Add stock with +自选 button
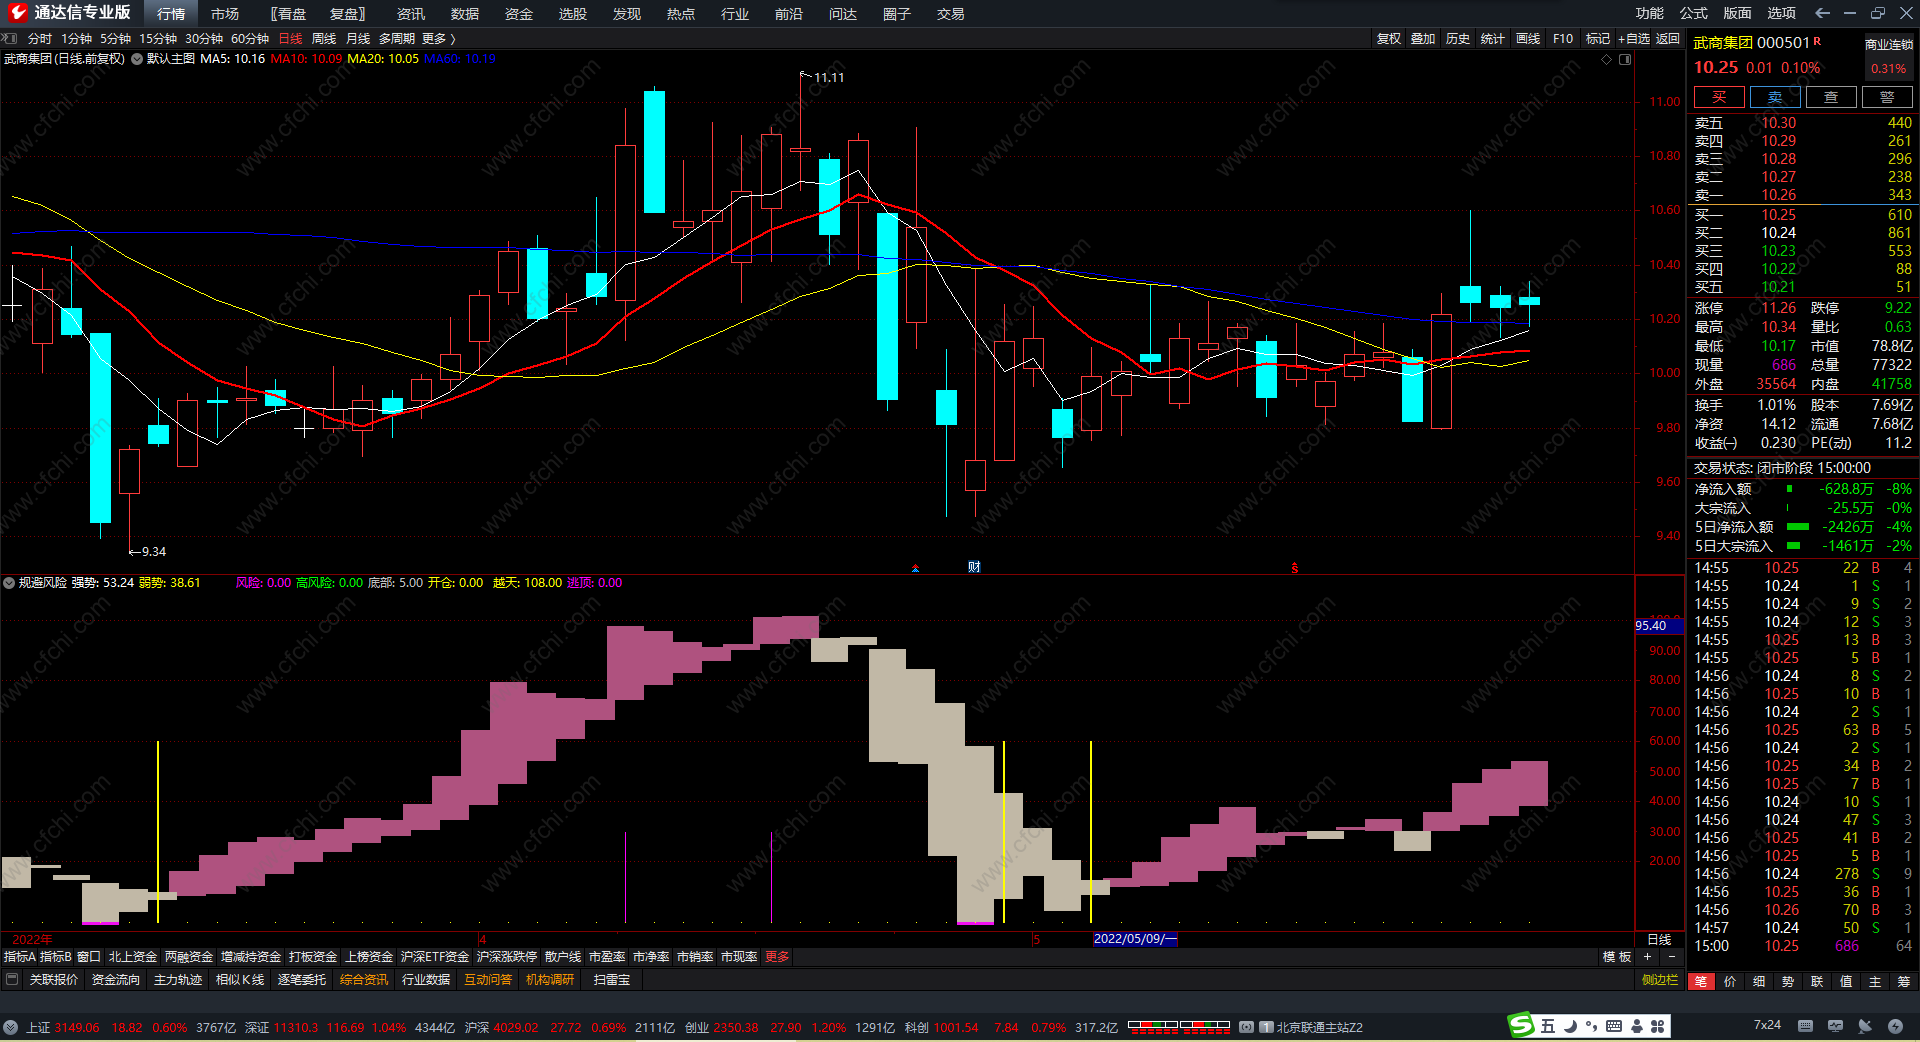Image resolution: width=1920 pixels, height=1042 pixels. [x=1634, y=39]
